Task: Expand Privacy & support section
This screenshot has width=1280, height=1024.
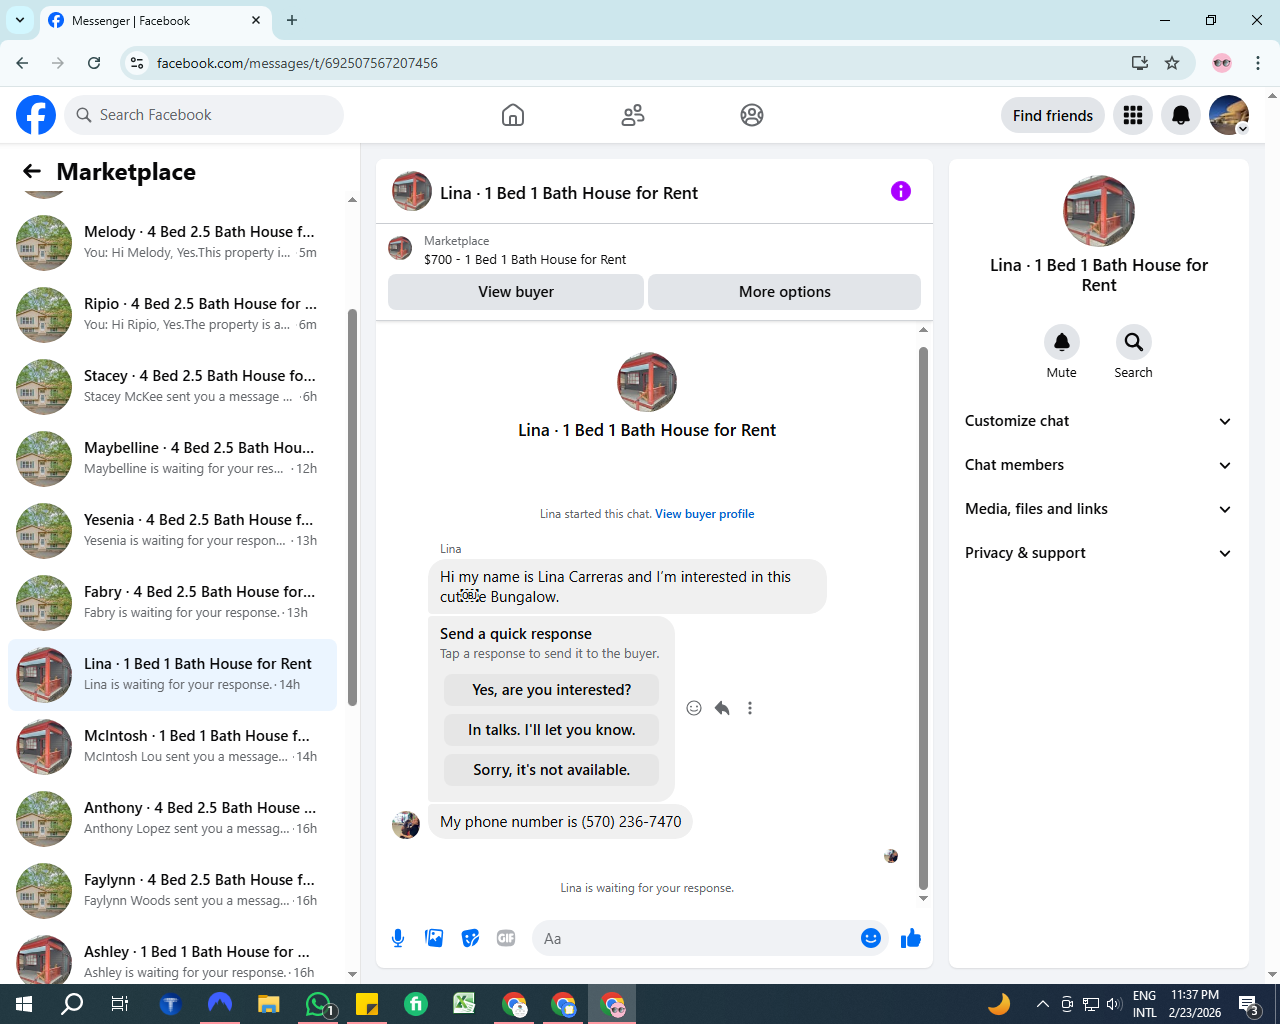Action: pos(1099,553)
